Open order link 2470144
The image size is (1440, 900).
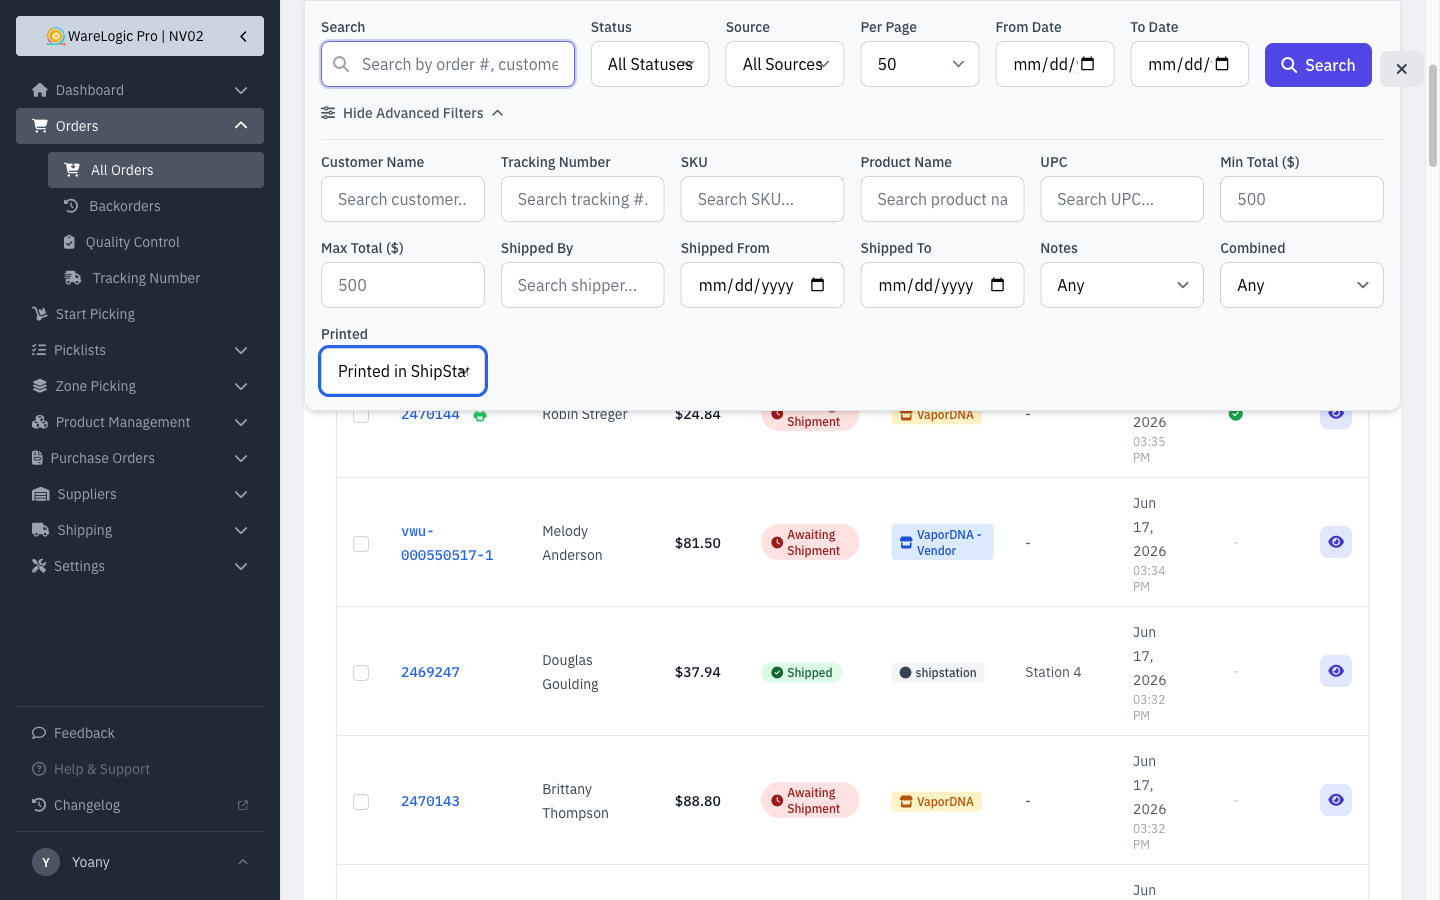tap(430, 415)
